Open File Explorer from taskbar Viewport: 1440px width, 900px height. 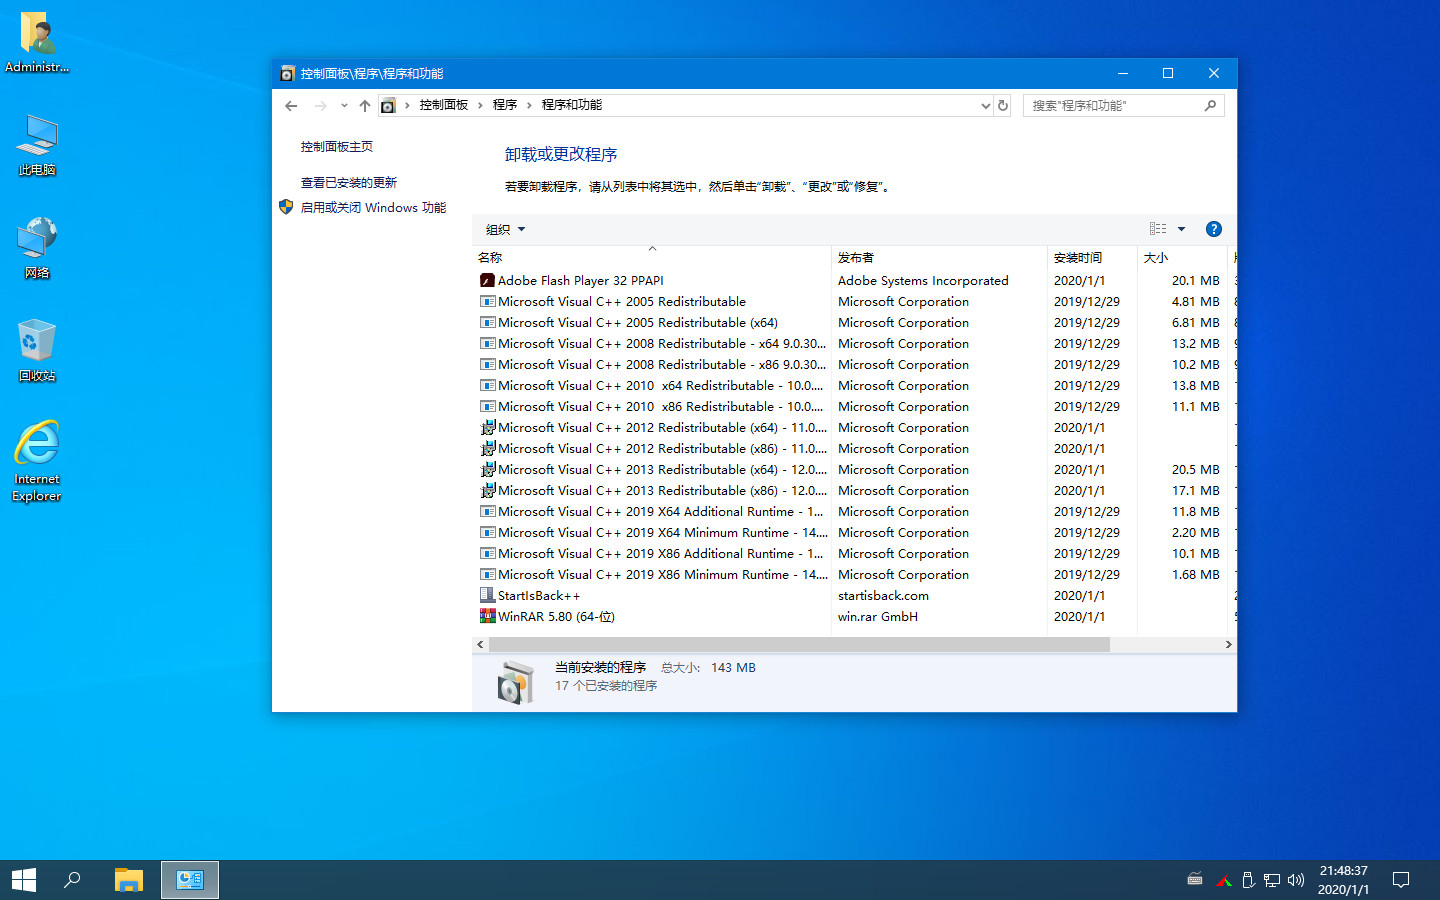click(129, 880)
